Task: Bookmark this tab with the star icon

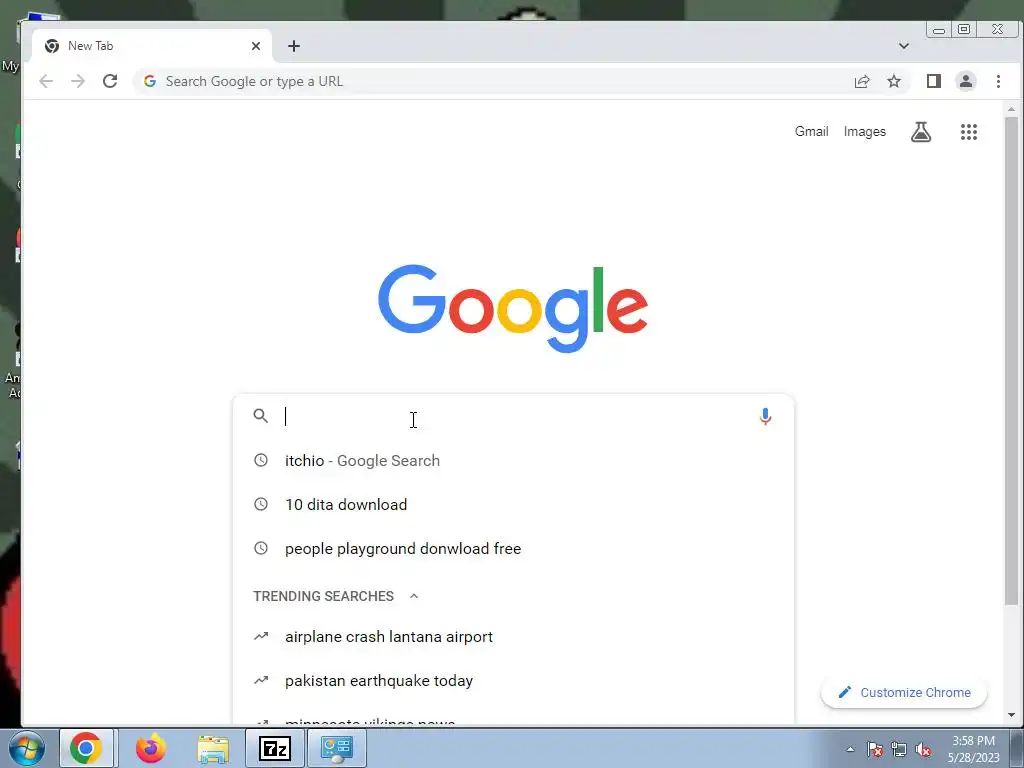Action: [893, 81]
